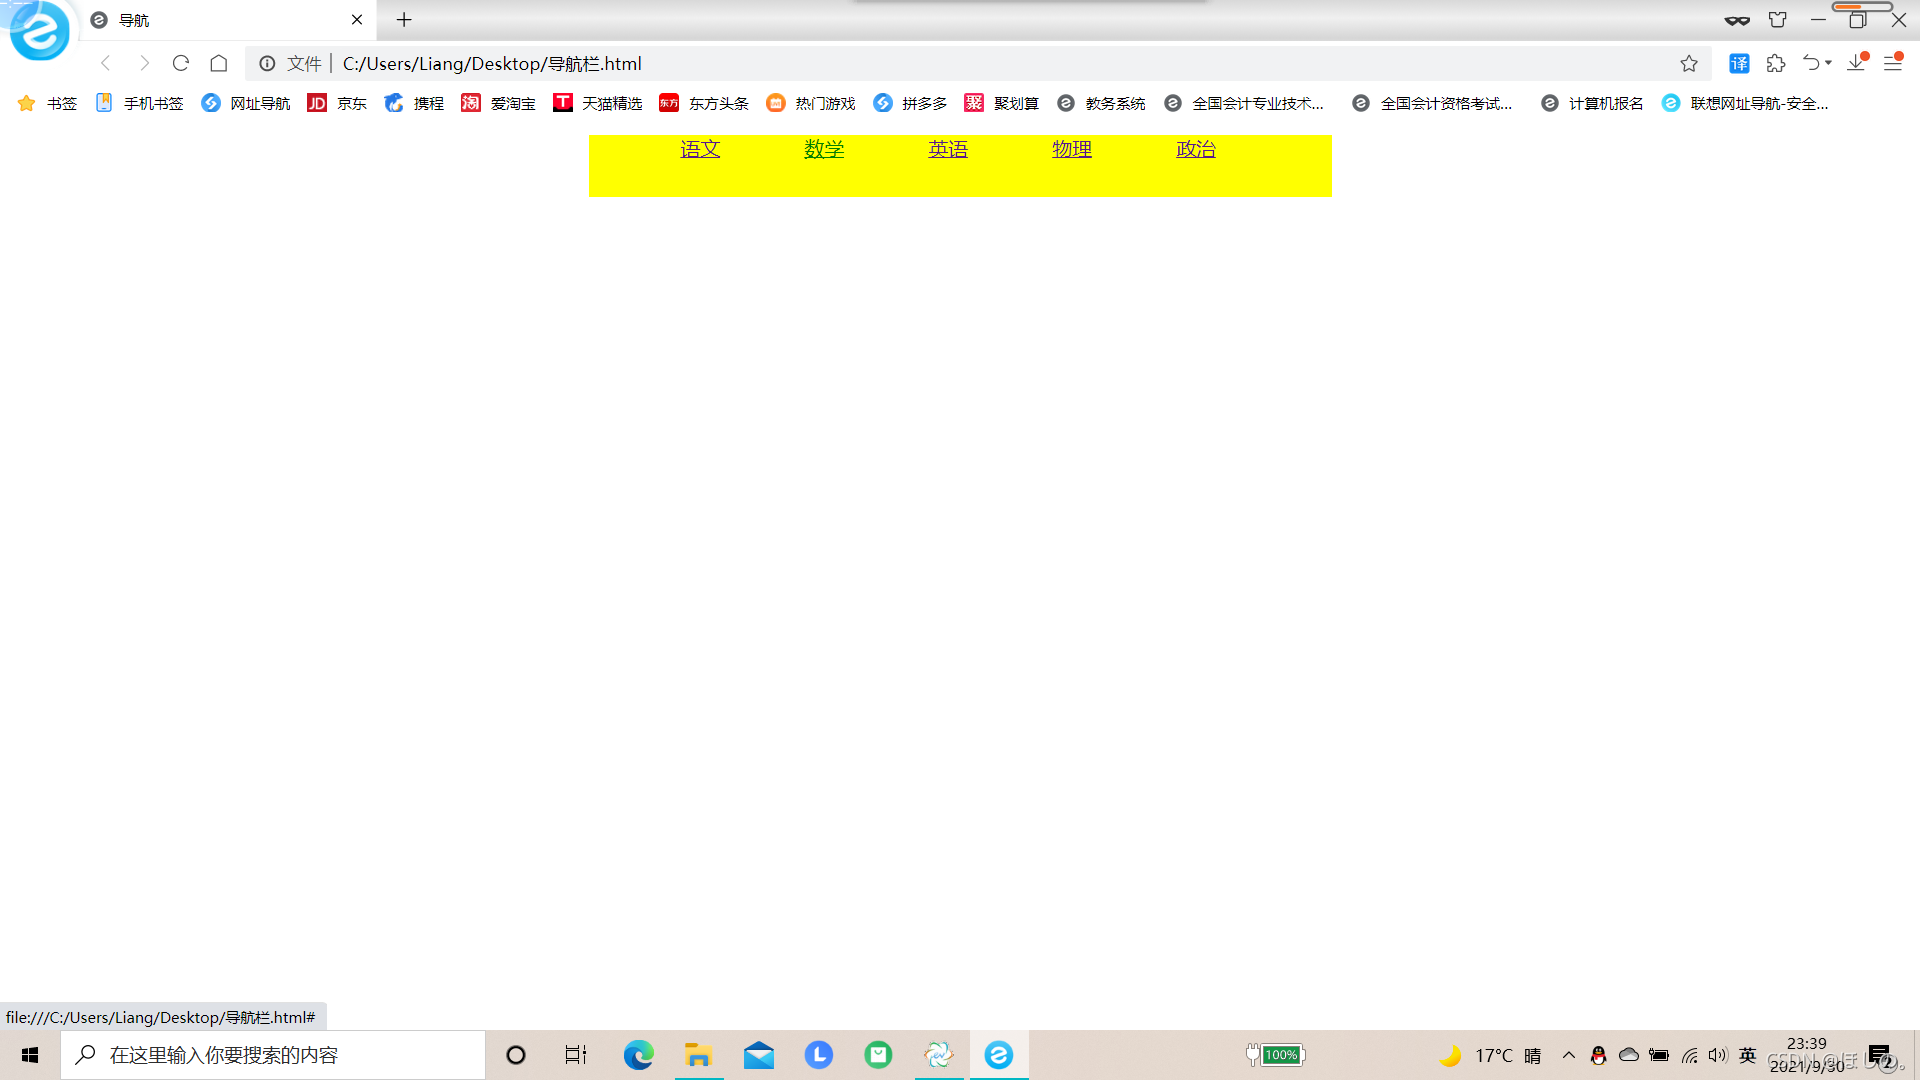Click the home page icon
This screenshot has height=1080, width=1920.
(218, 63)
